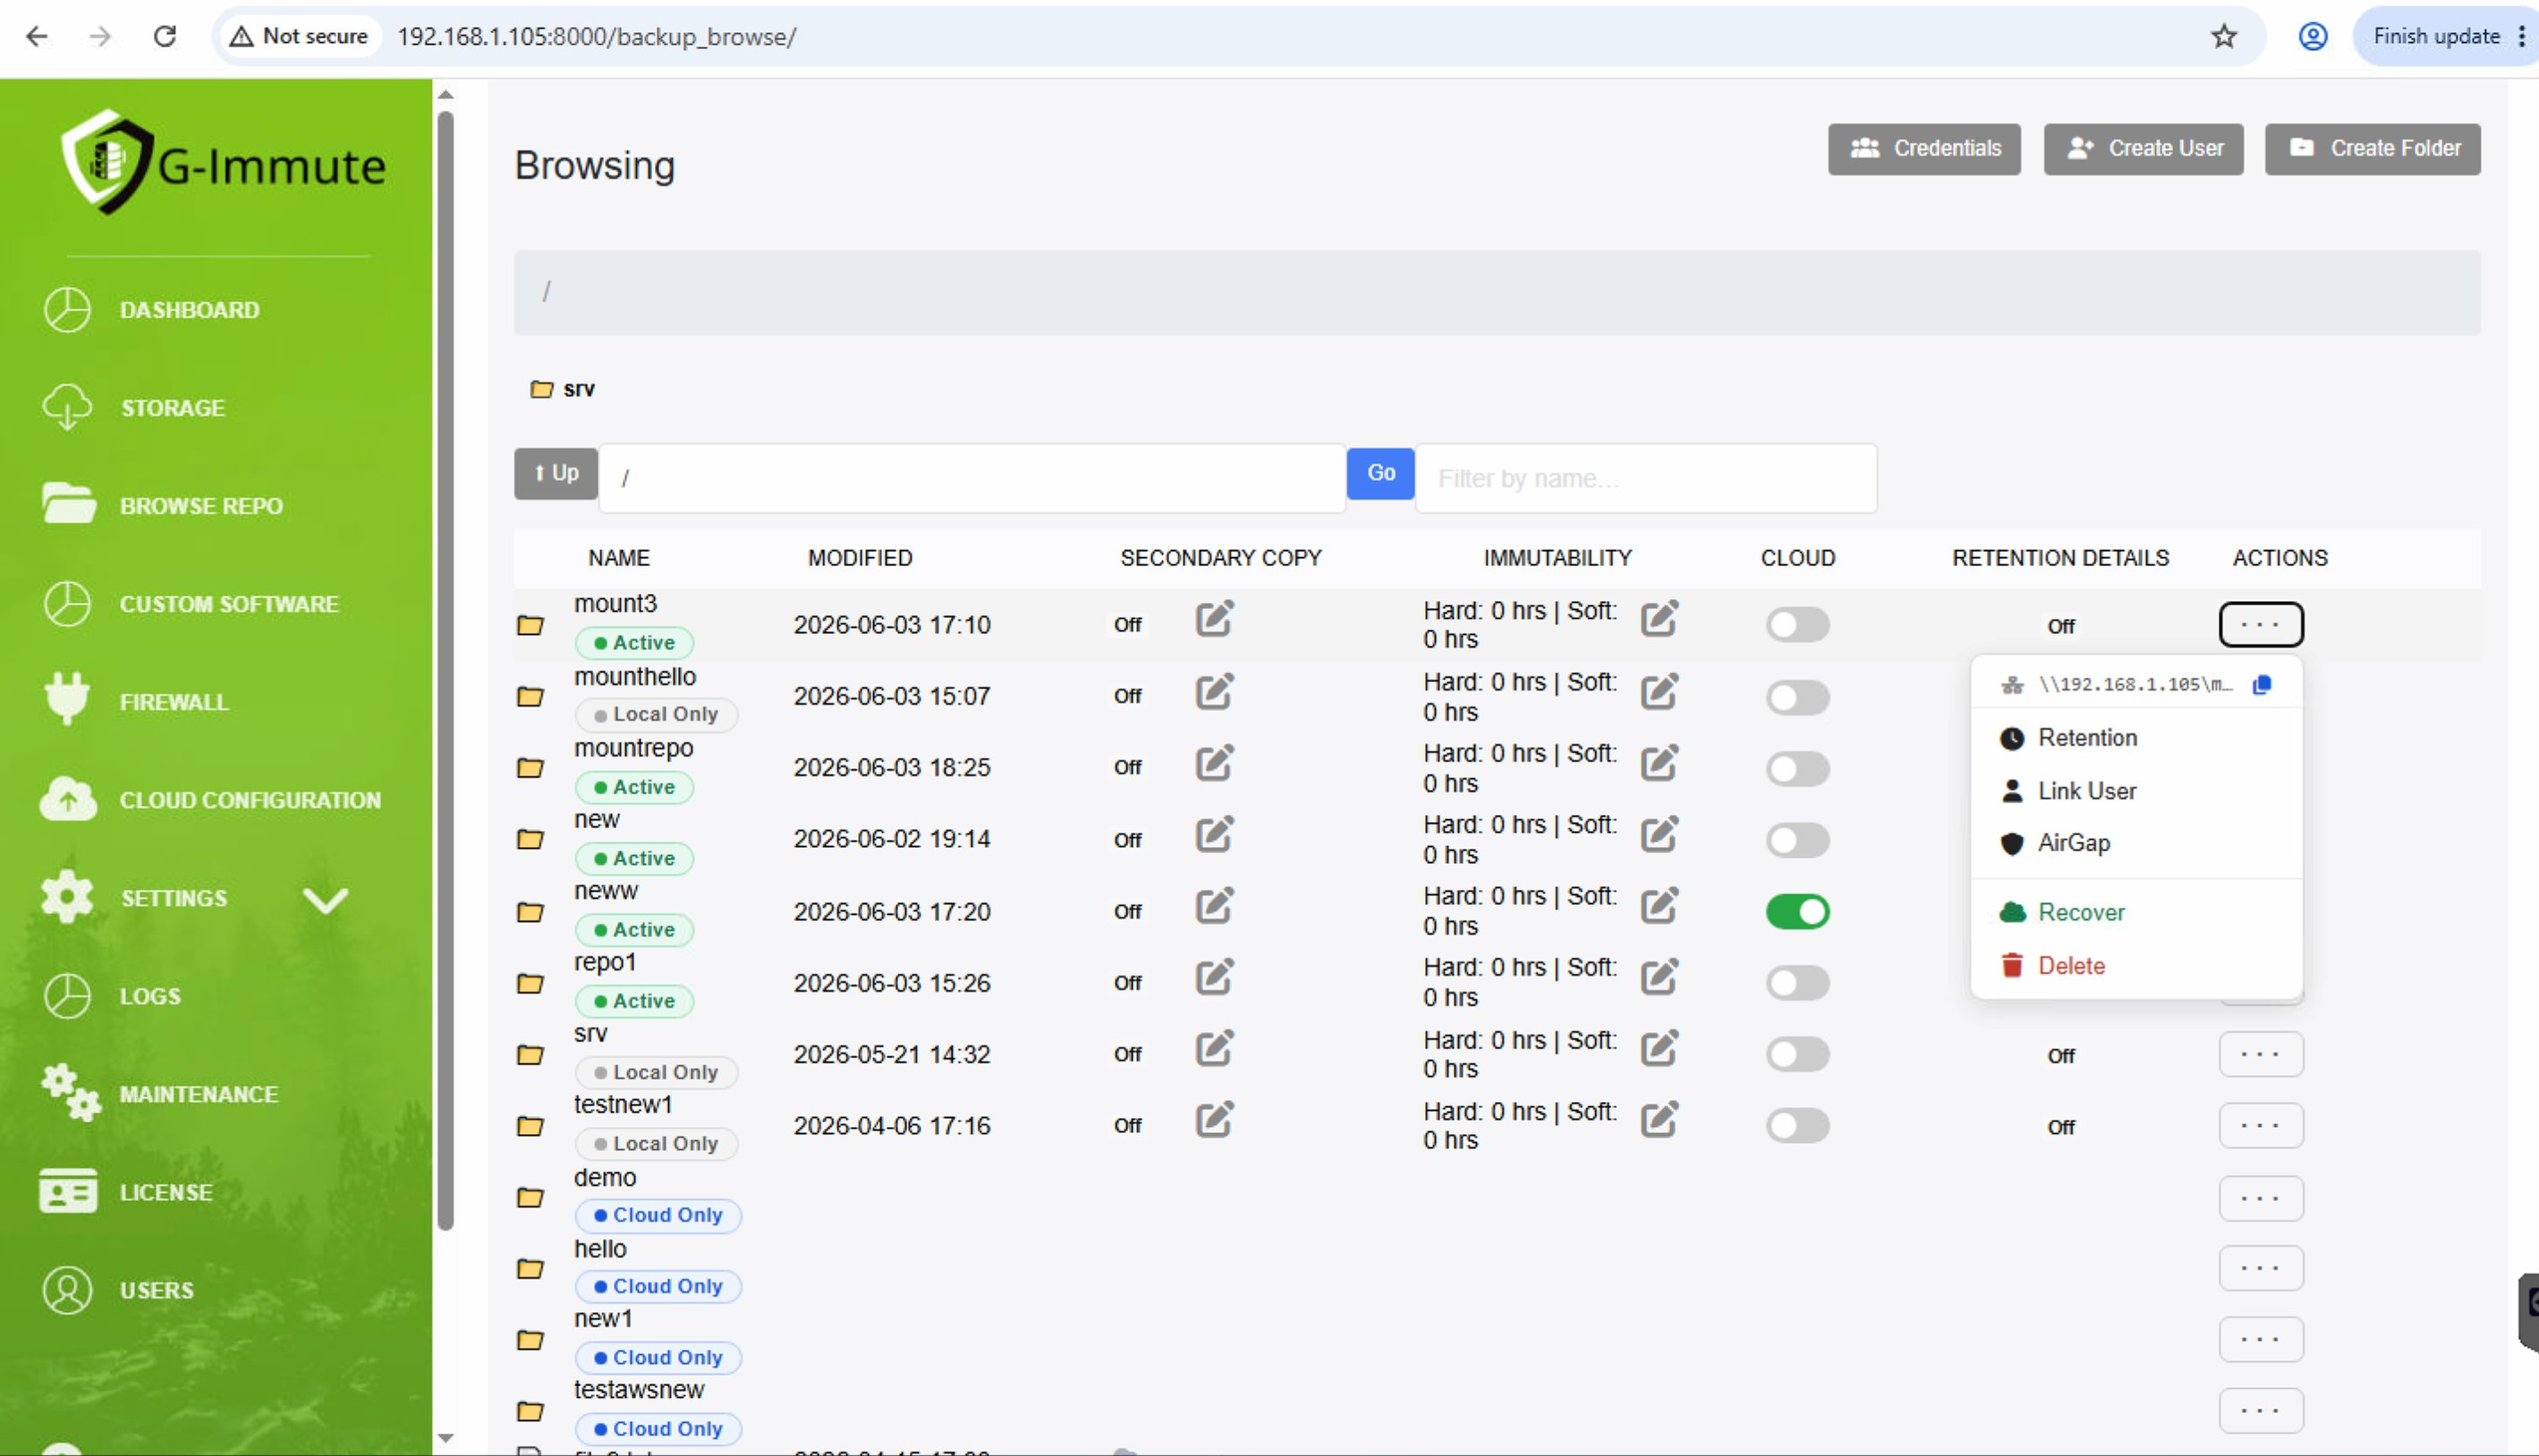The image size is (2539, 1456).
Task: Focus the path input field
Action: [972, 478]
